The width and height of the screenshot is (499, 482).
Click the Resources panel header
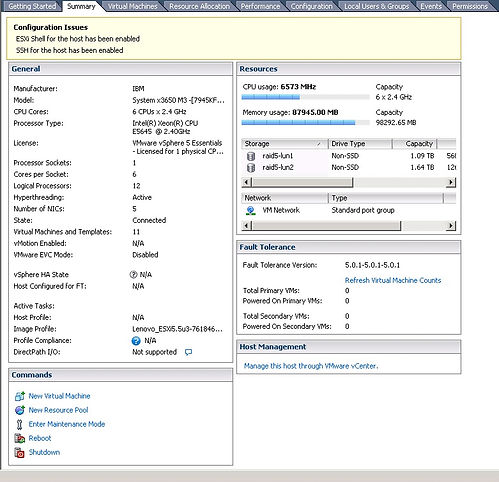(349, 69)
